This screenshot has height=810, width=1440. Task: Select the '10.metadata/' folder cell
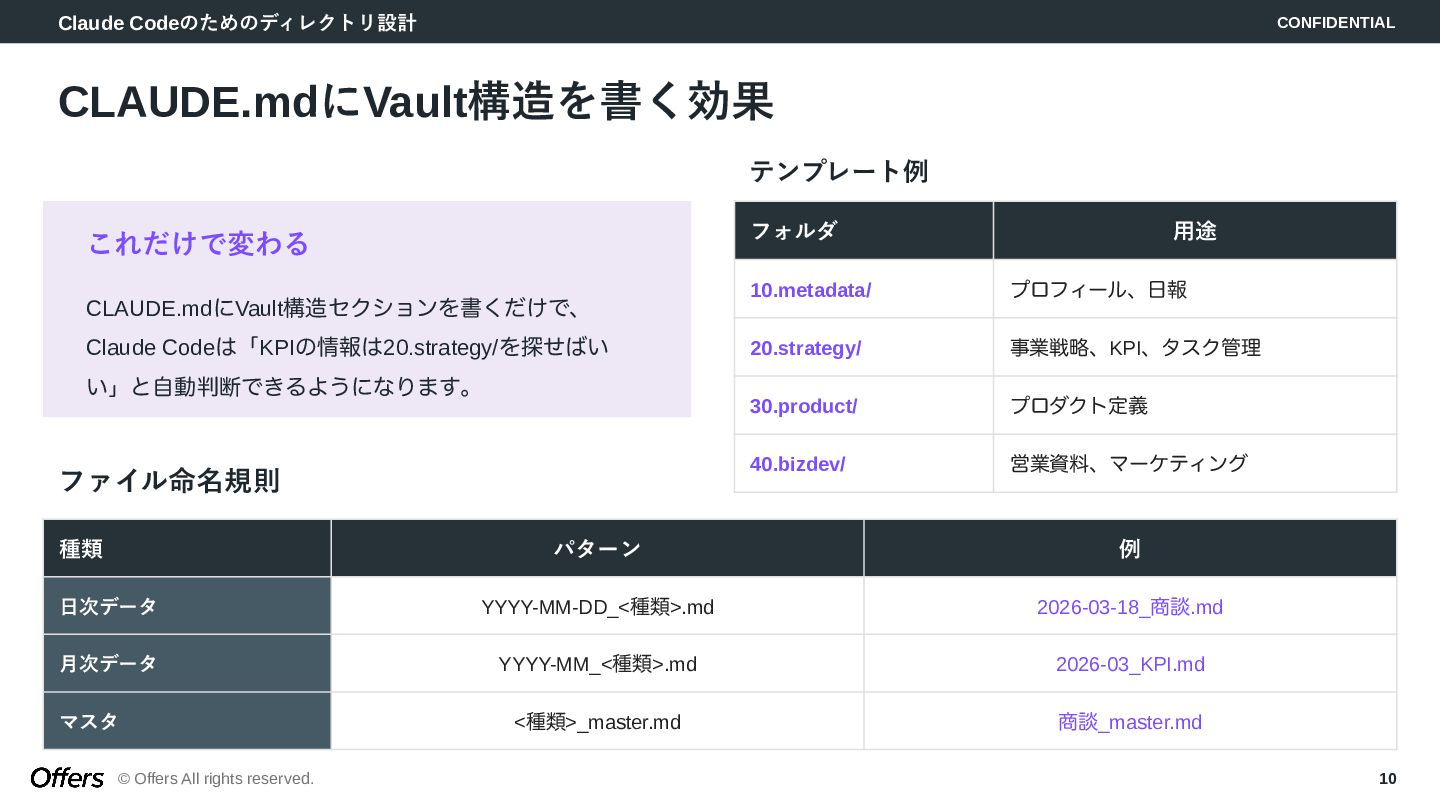(864, 289)
